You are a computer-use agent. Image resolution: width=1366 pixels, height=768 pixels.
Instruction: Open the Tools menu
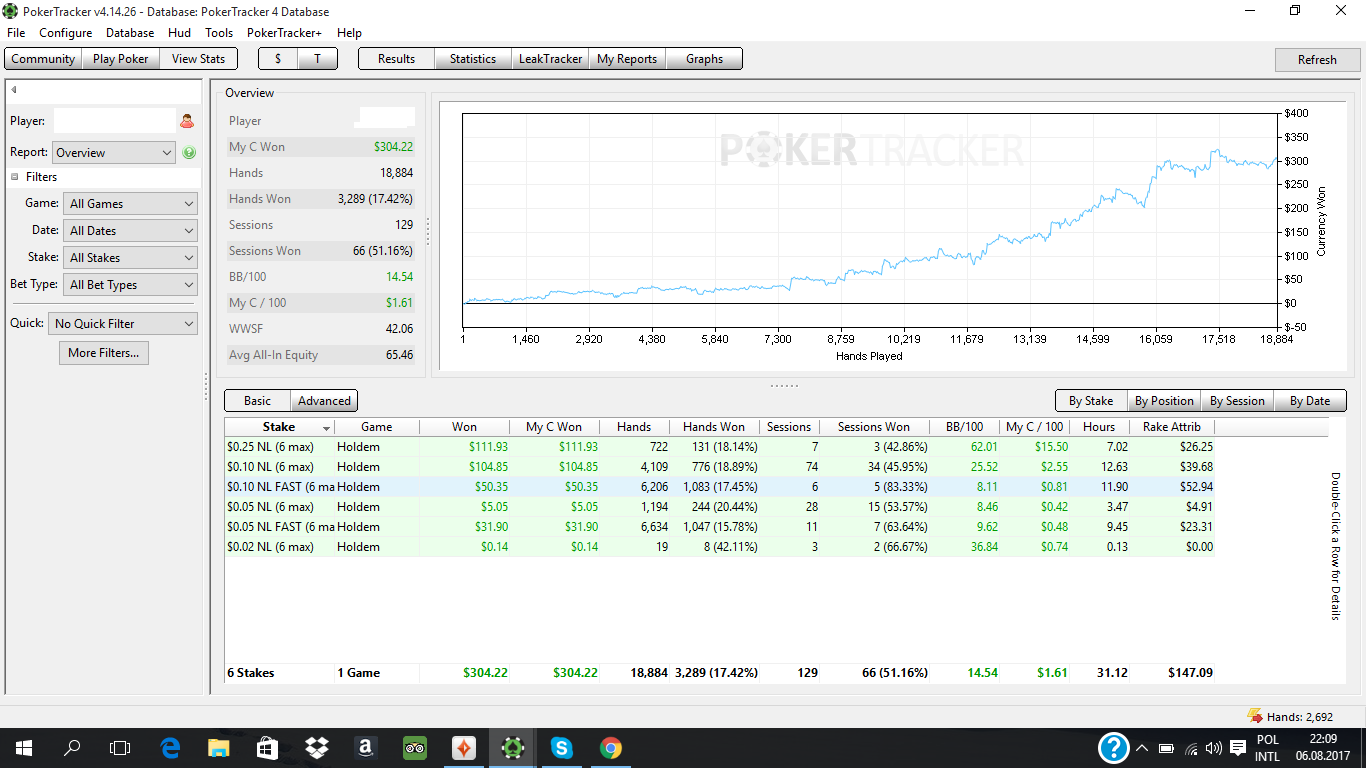tap(219, 33)
